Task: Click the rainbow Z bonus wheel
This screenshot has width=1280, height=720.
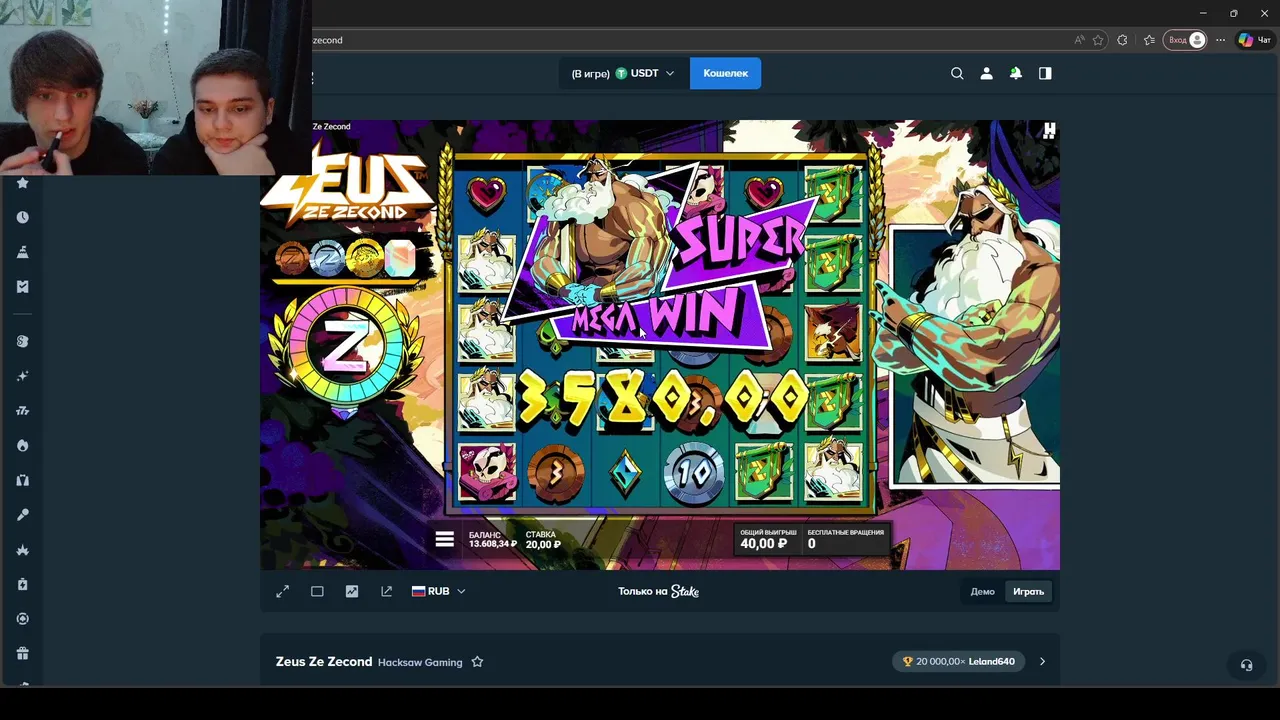Action: click(345, 346)
